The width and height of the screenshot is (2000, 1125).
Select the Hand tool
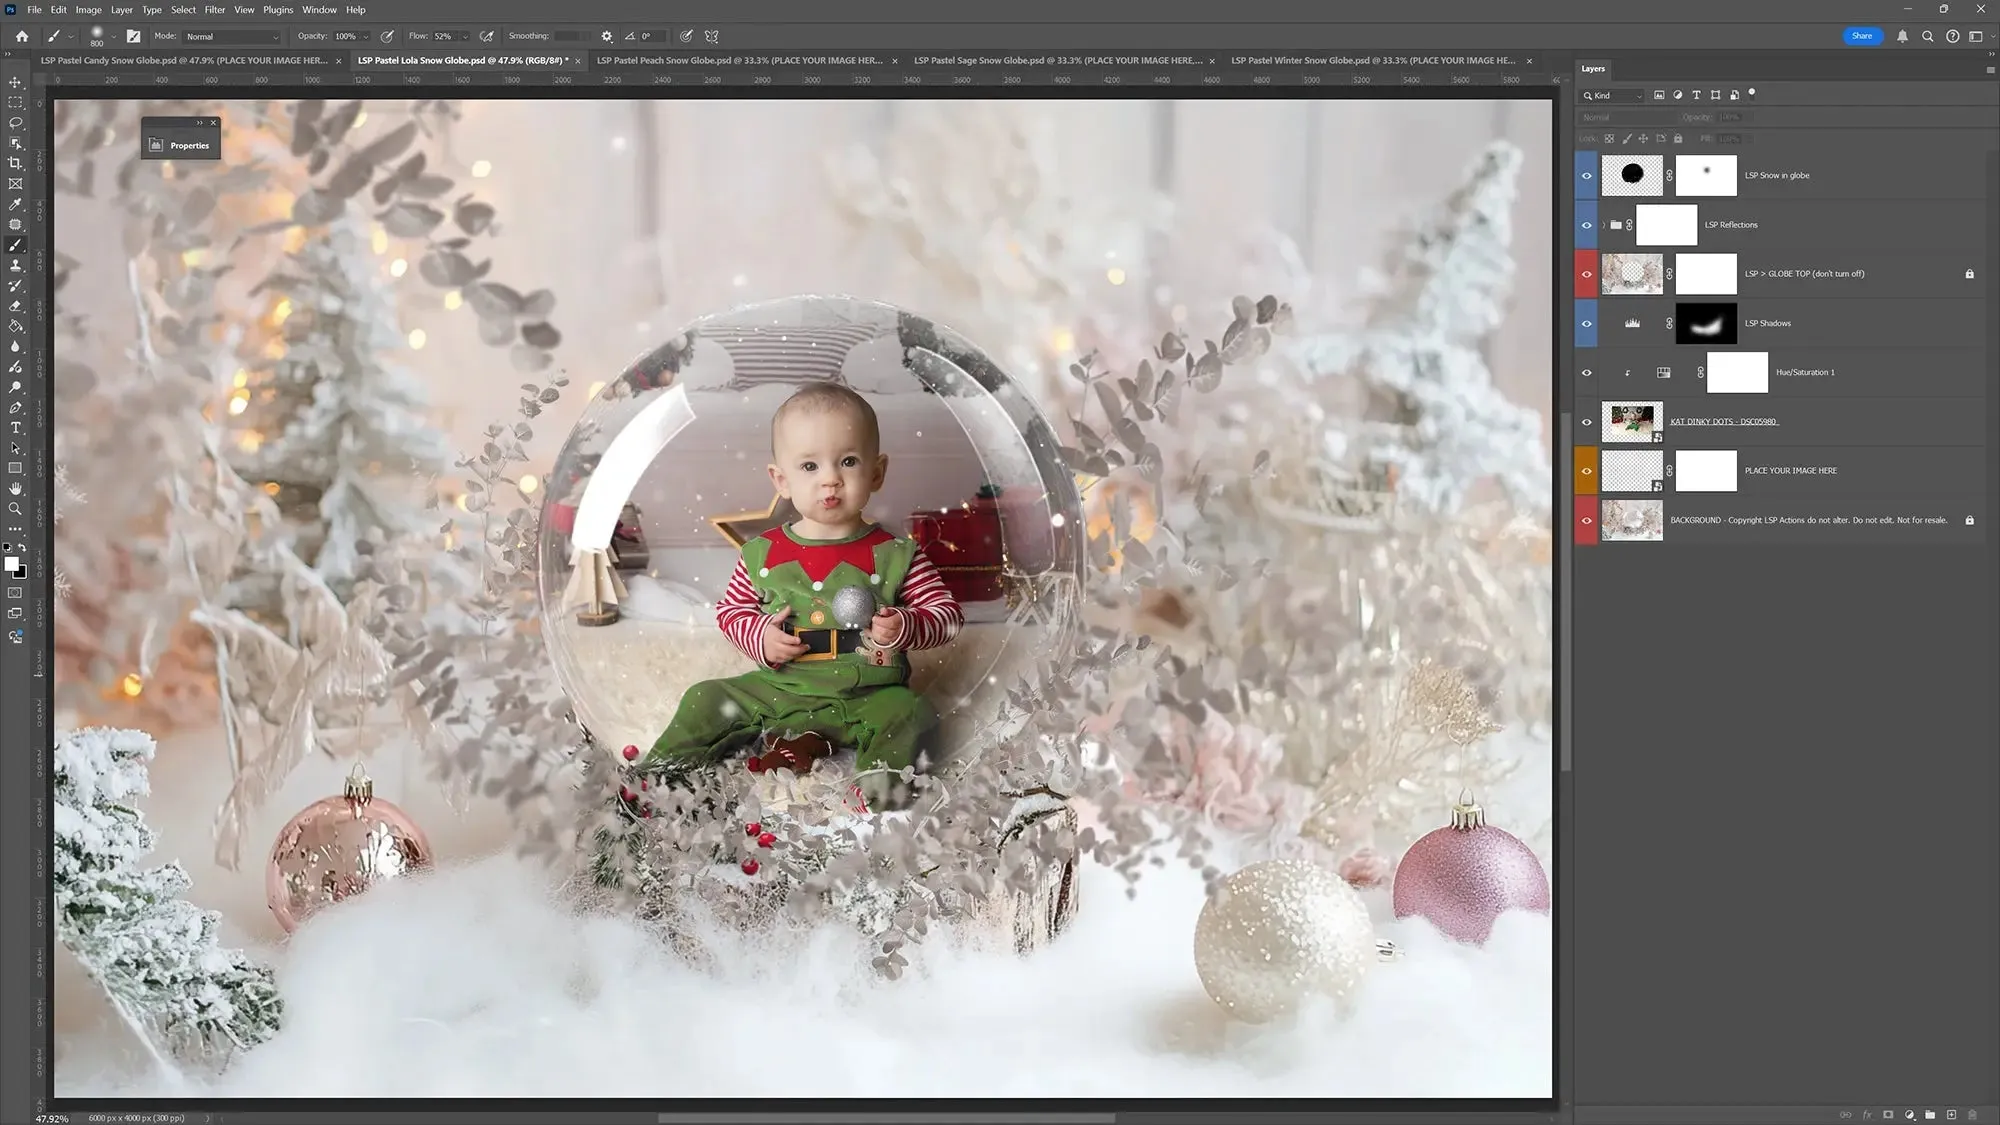click(15, 488)
